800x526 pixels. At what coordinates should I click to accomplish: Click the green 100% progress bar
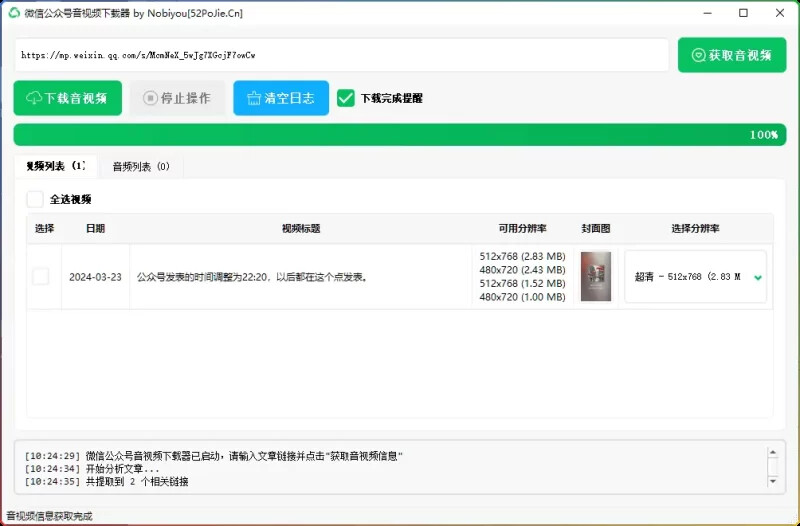(x=400, y=135)
